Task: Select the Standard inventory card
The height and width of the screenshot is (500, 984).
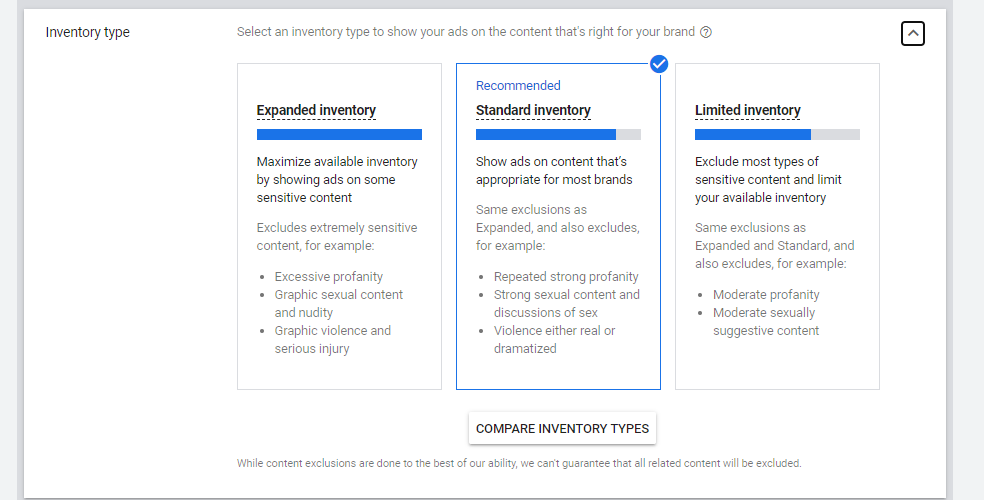Action: tap(559, 226)
